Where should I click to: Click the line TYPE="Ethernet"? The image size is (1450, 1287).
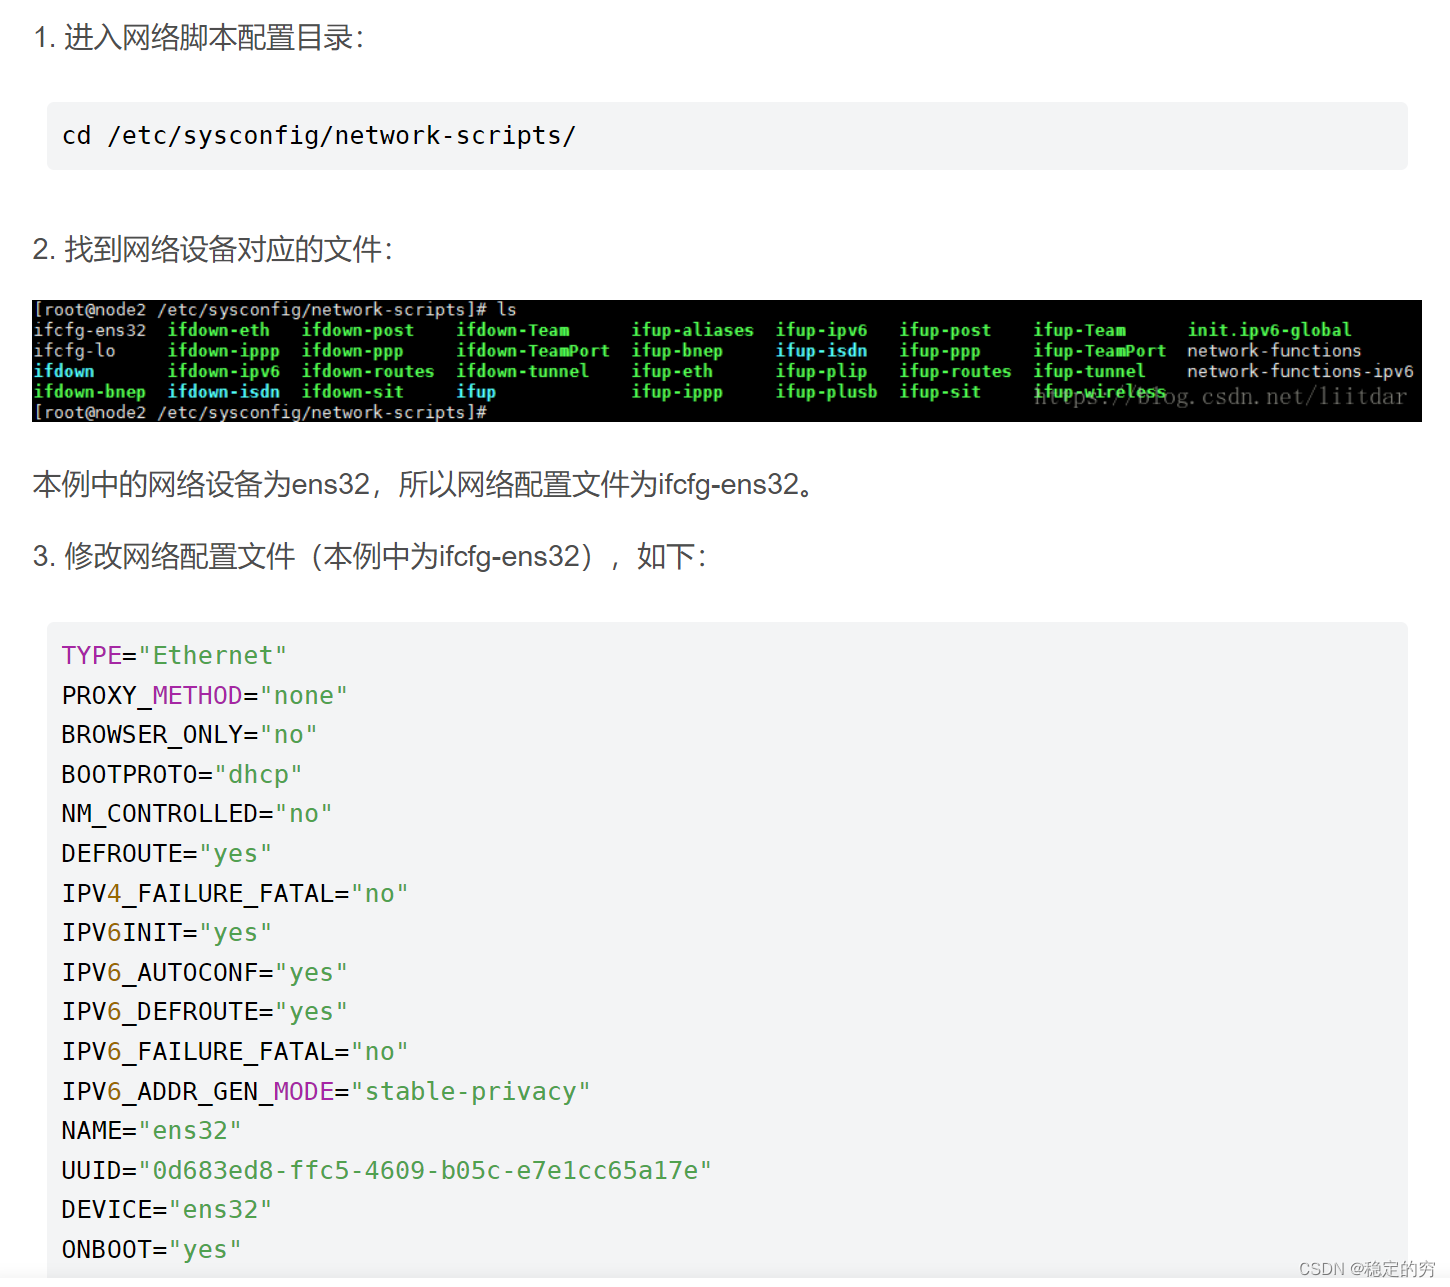click(174, 656)
